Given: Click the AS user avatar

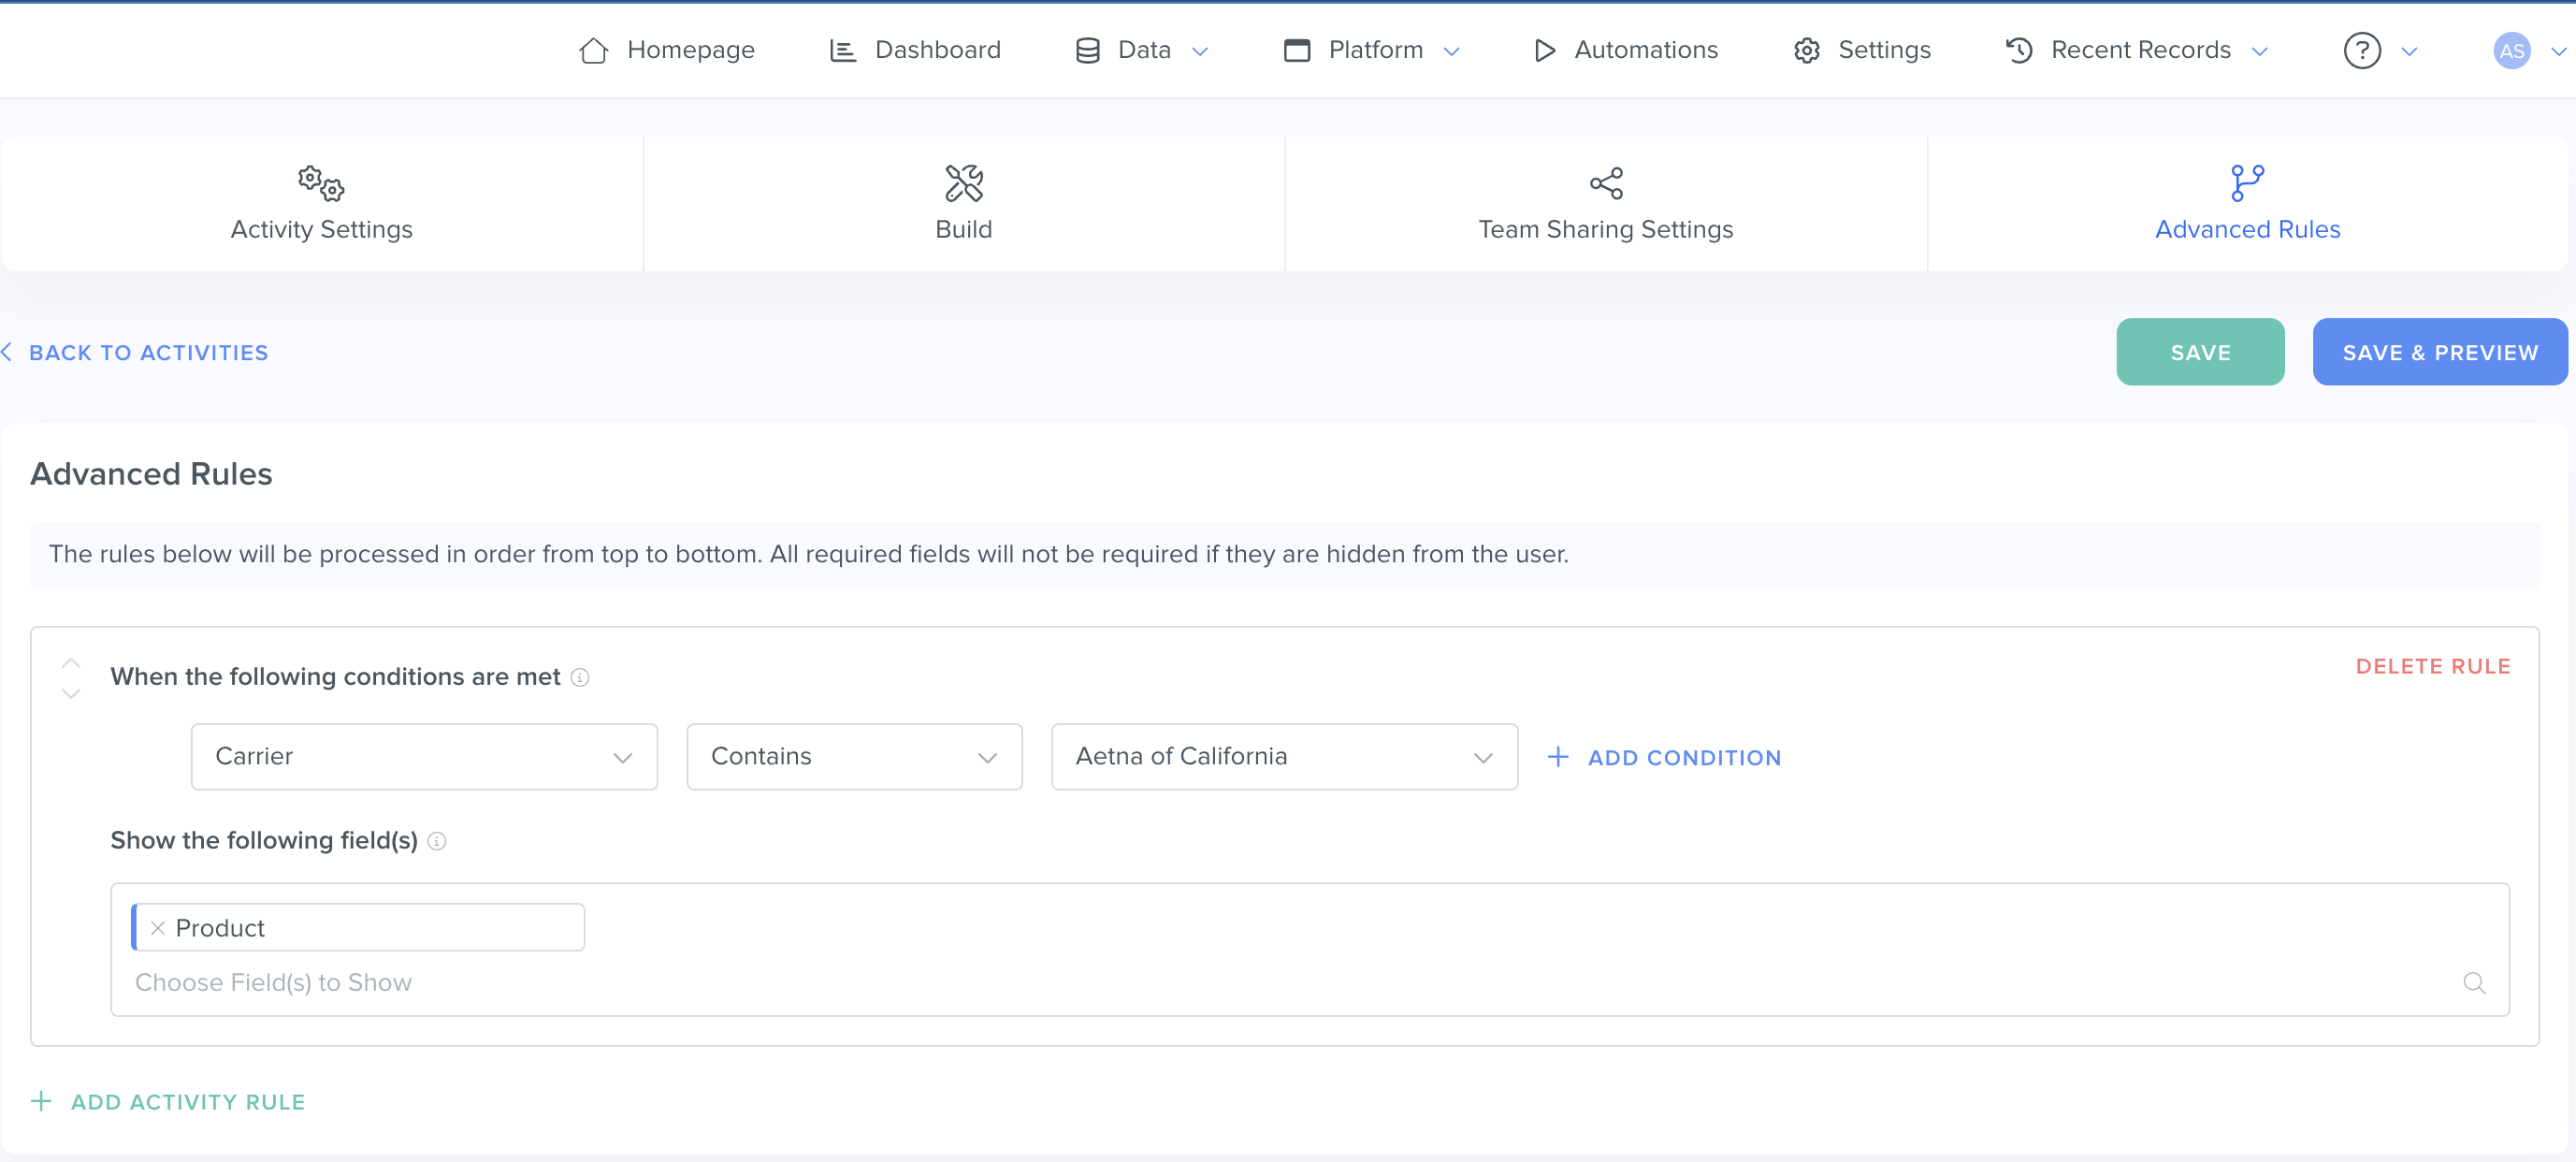Looking at the screenshot, I should [x=2511, y=50].
